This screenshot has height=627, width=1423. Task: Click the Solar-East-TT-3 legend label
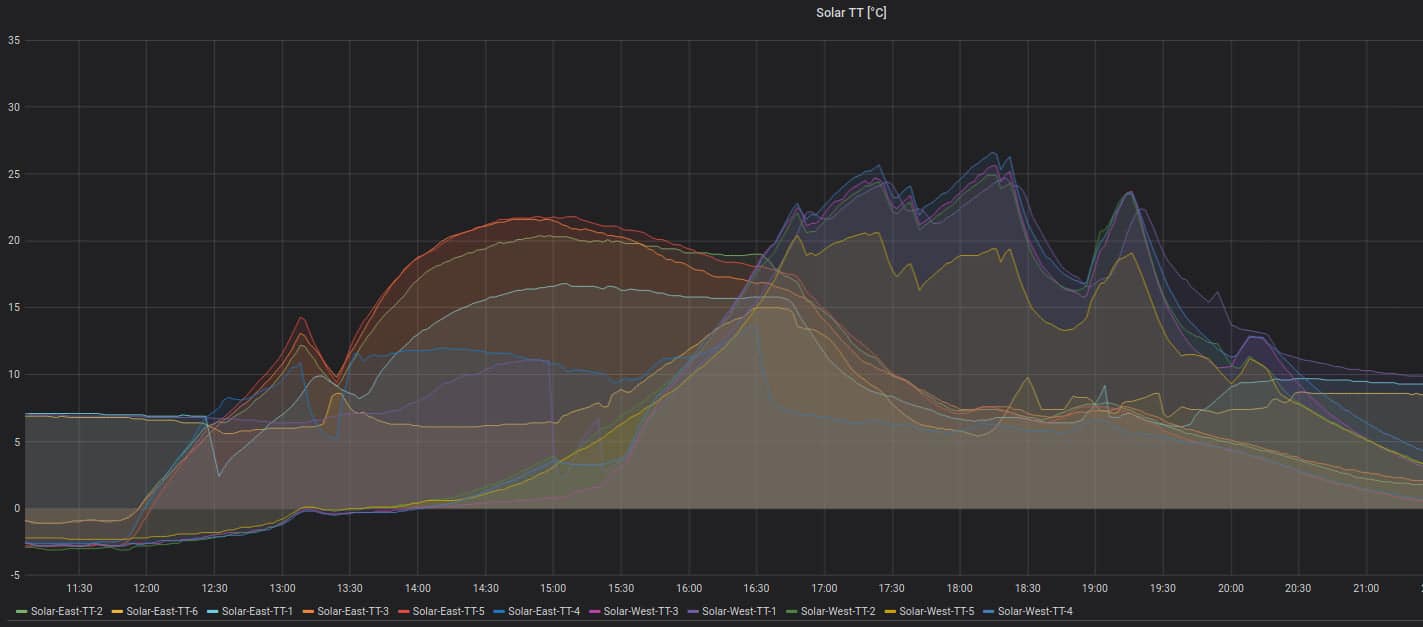pyautogui.click(x=353, y=611)
